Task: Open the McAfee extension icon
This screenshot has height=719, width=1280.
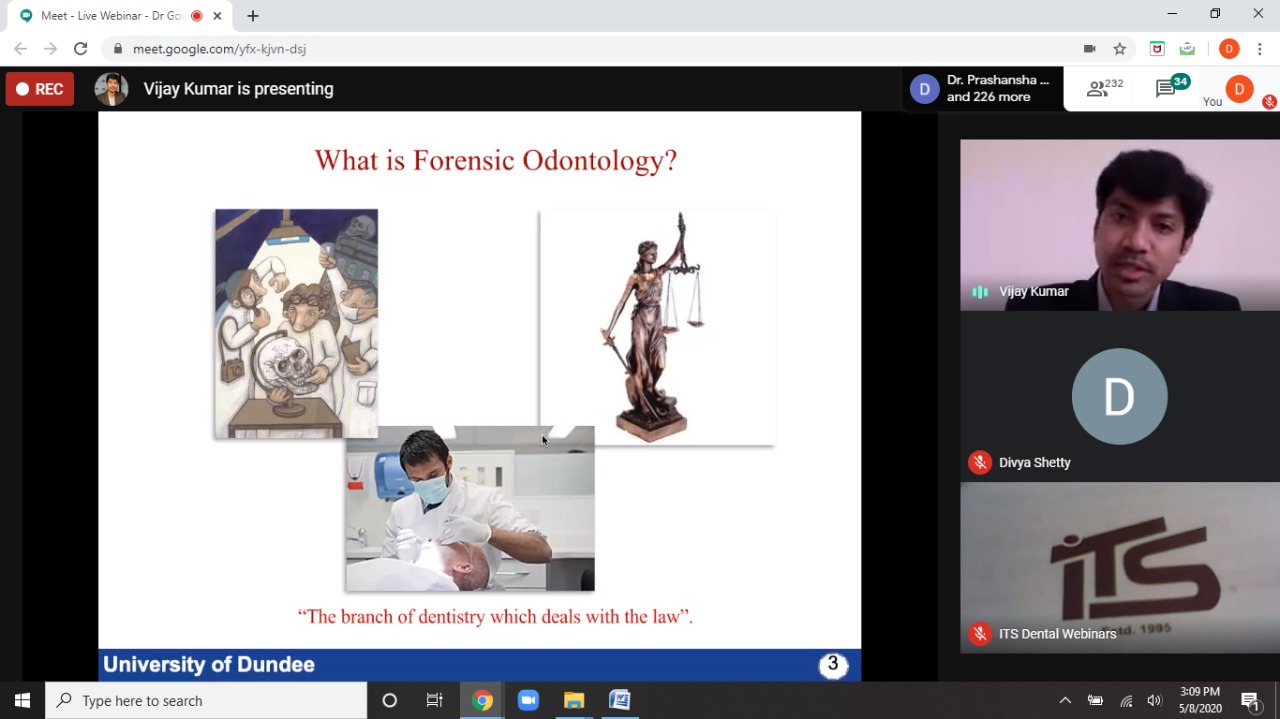Action: pyautogui.click(x=1157, y=49)
